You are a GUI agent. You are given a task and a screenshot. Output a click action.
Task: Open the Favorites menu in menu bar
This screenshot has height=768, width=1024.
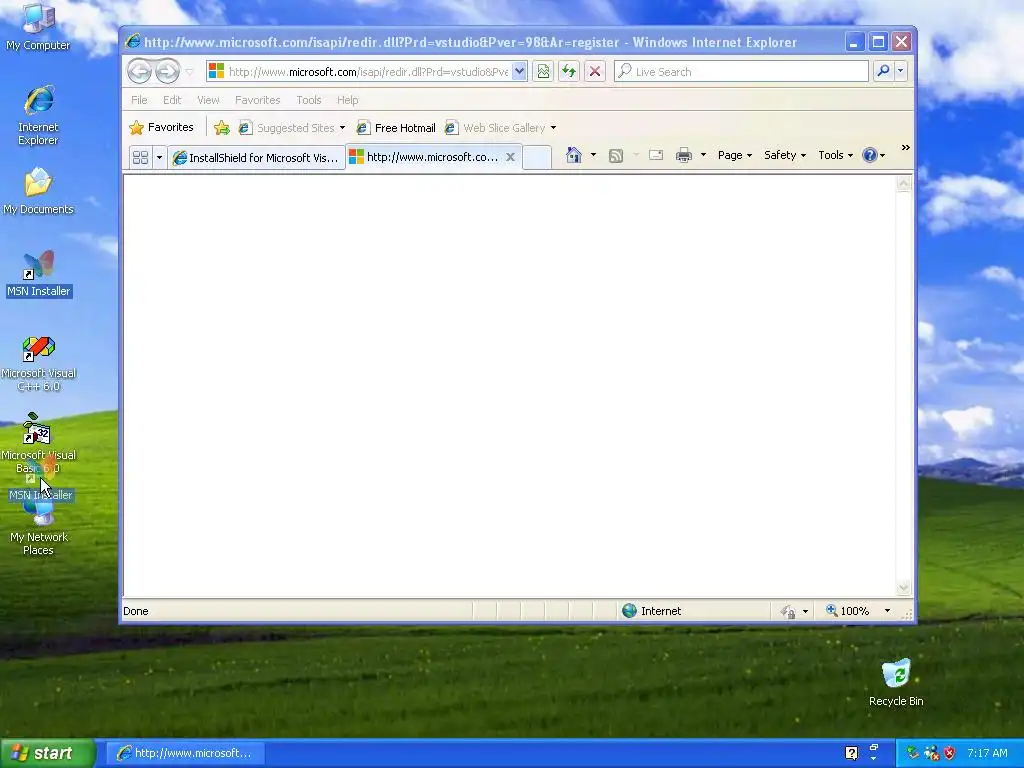point(257,100)
